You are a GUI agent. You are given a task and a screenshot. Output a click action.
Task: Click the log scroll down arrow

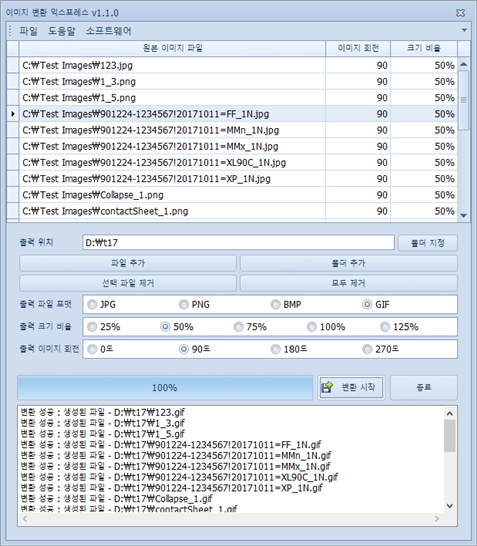pos(449,506)
